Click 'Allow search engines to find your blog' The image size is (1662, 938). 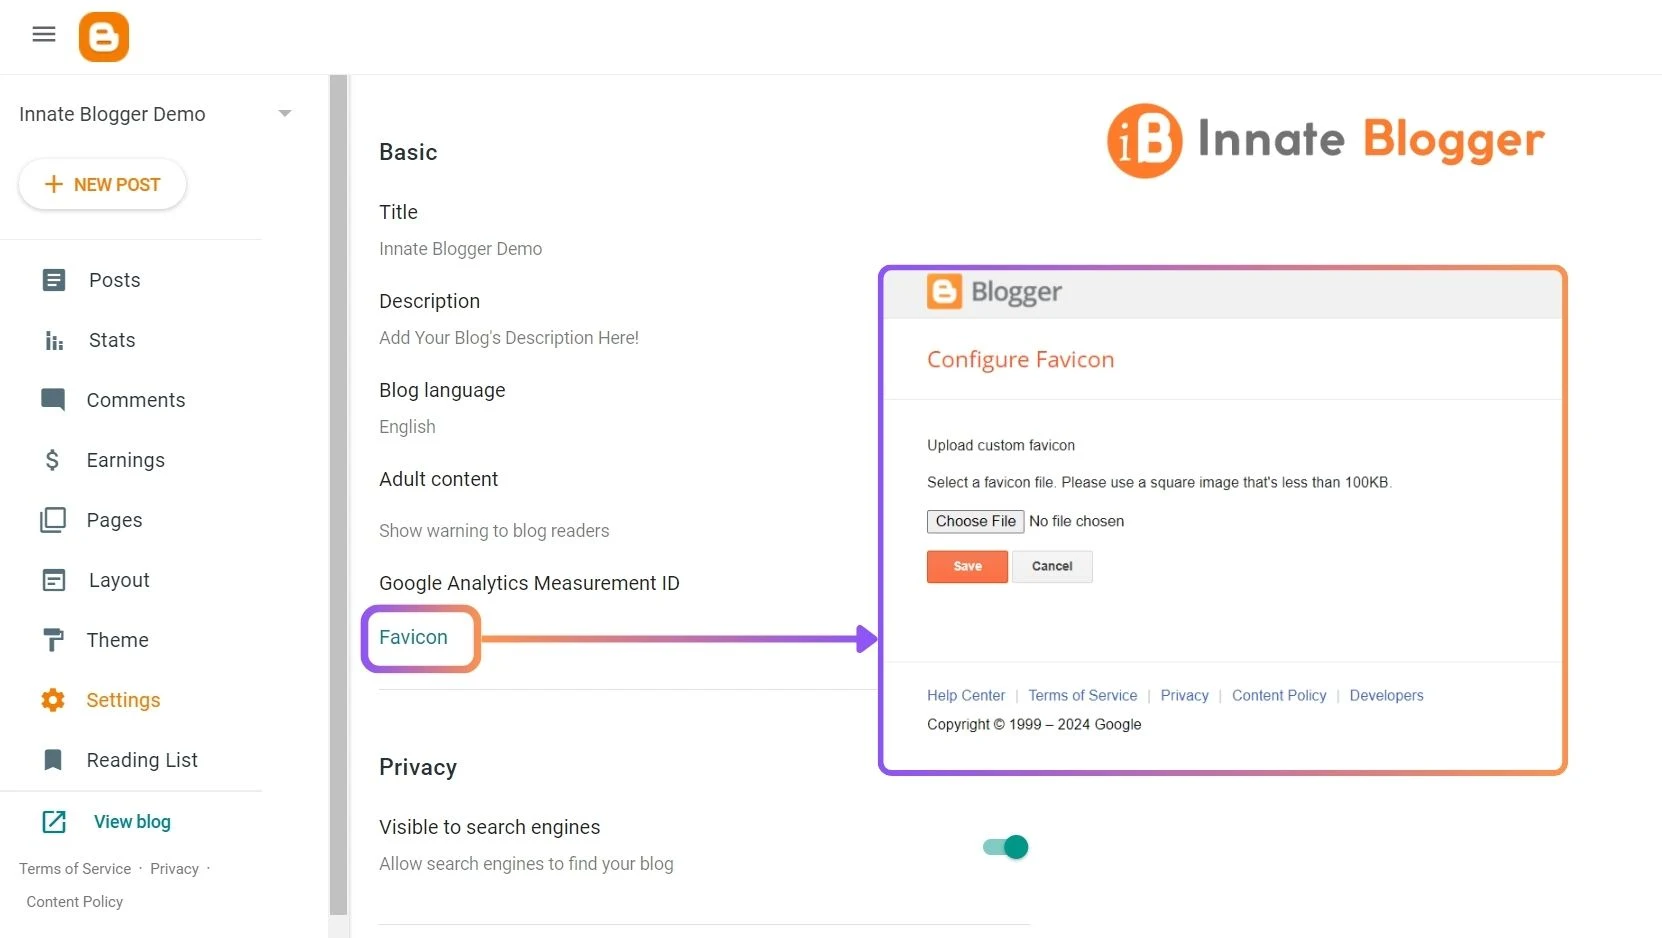pyautogui.click(x=526, y=864)
